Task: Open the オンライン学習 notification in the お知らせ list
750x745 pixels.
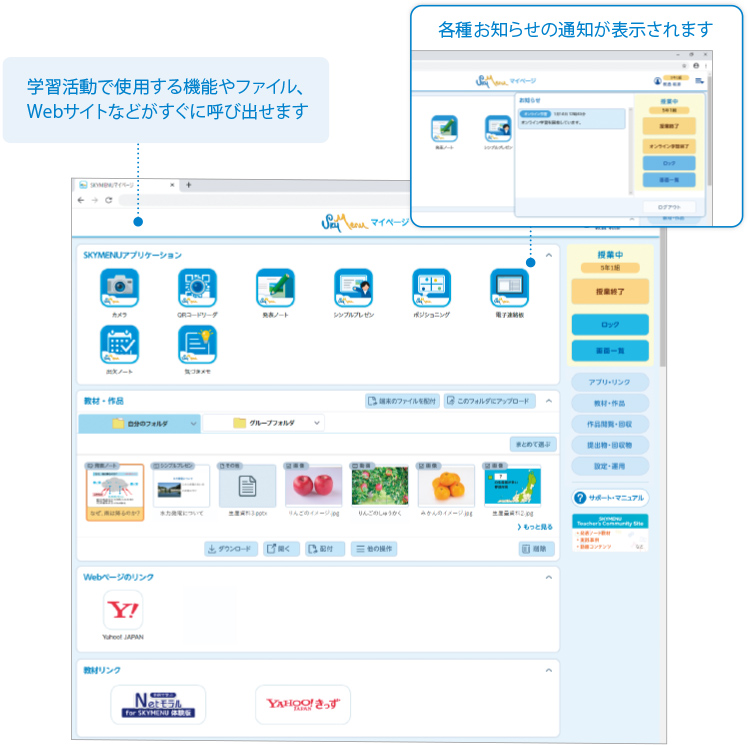Action: [572, 119]
